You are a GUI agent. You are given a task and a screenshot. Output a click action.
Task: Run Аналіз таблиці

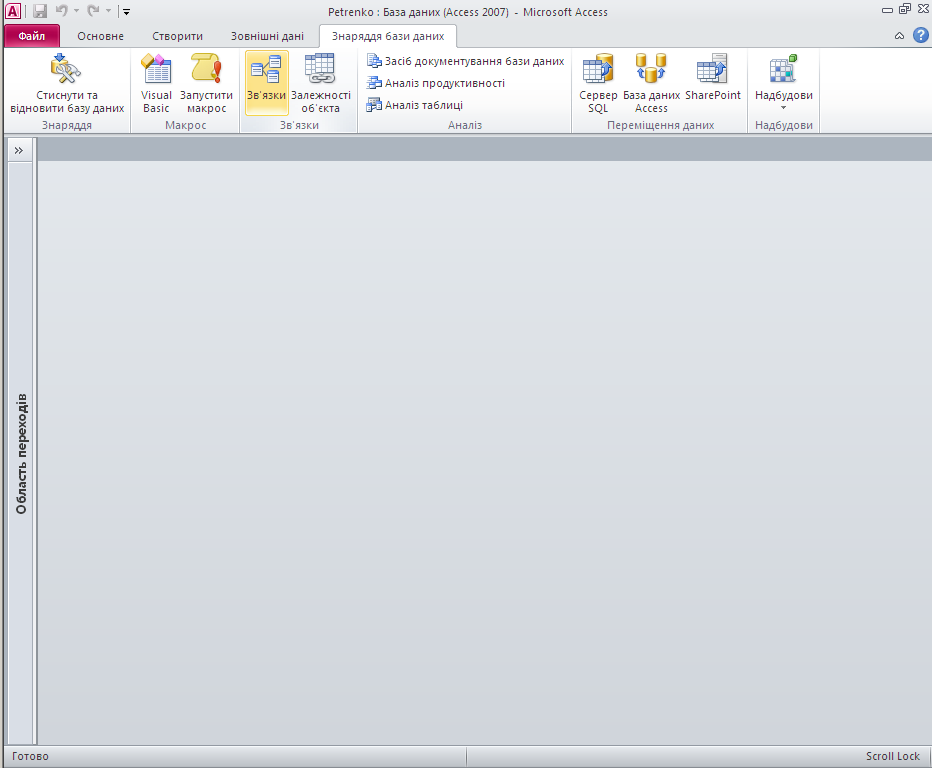415,105
